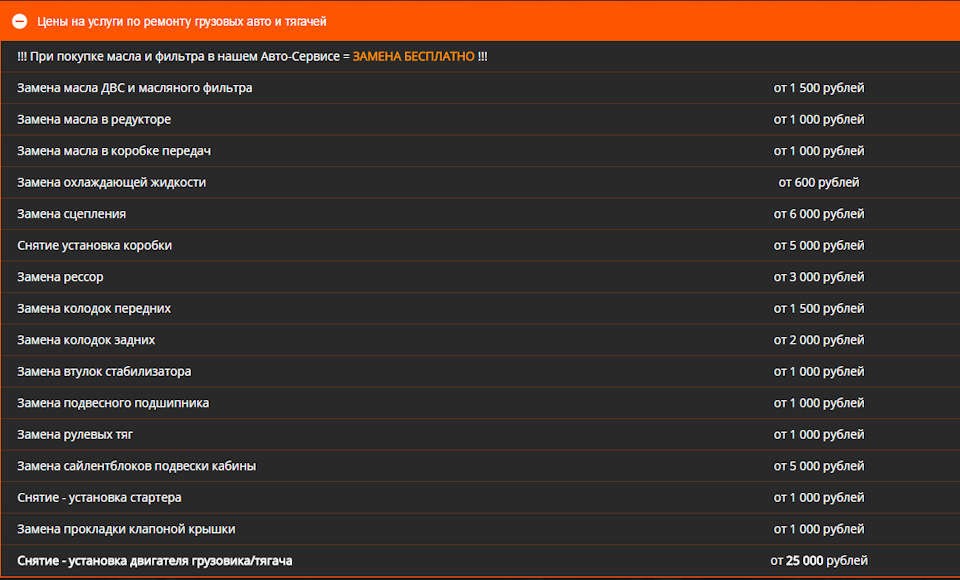Click the price for 'Снятие установка коробки'
960x580 pixels.
pyautogui.click(x=819, y=246)
